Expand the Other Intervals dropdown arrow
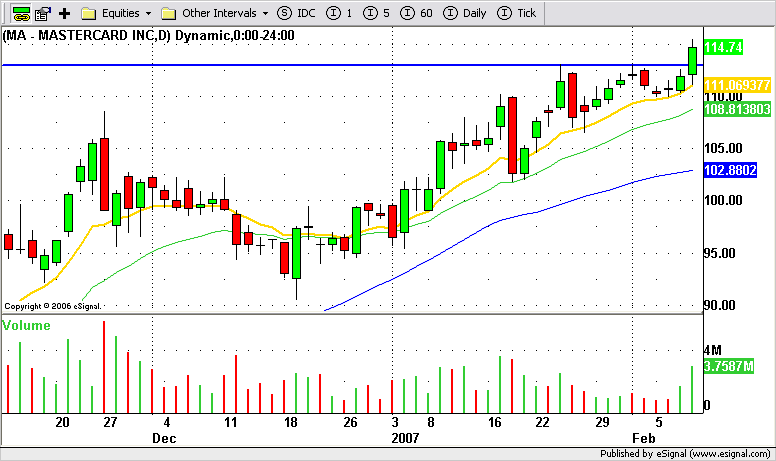This screenshot has height=461, width=776. pos(265,14)
